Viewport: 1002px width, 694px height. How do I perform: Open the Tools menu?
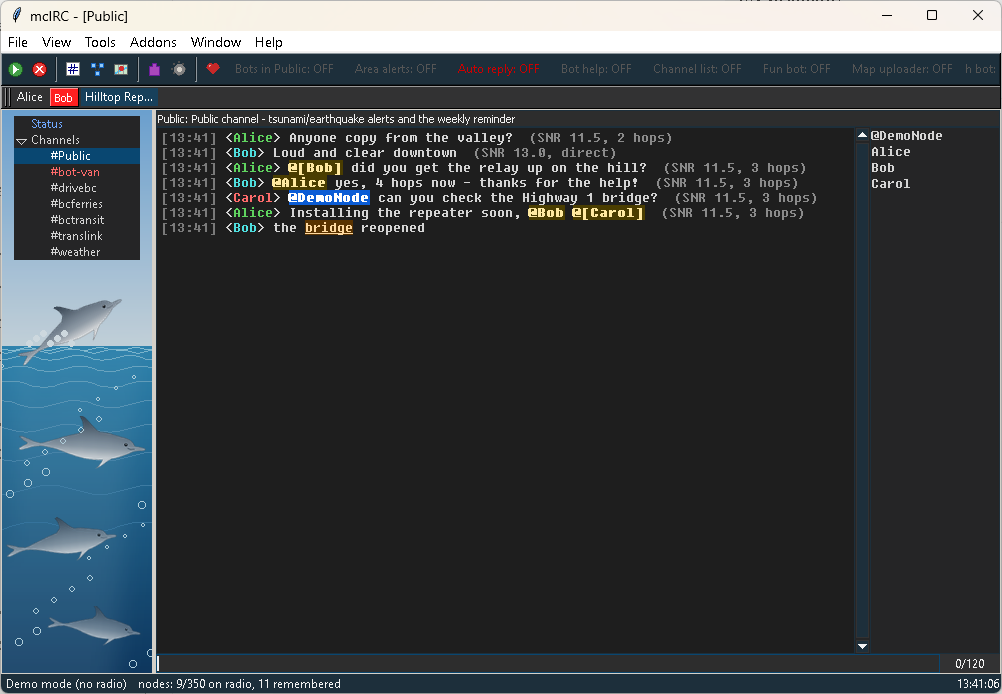pos(100,42)
